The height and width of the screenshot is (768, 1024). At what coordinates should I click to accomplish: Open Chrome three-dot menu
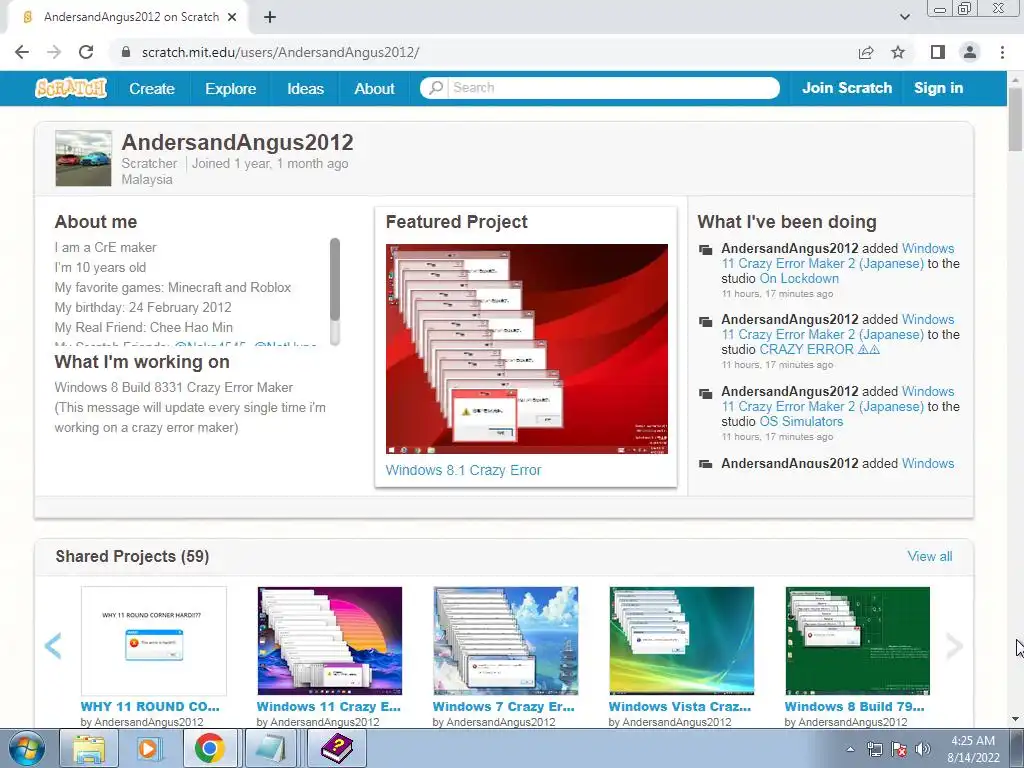(1002, 52)
